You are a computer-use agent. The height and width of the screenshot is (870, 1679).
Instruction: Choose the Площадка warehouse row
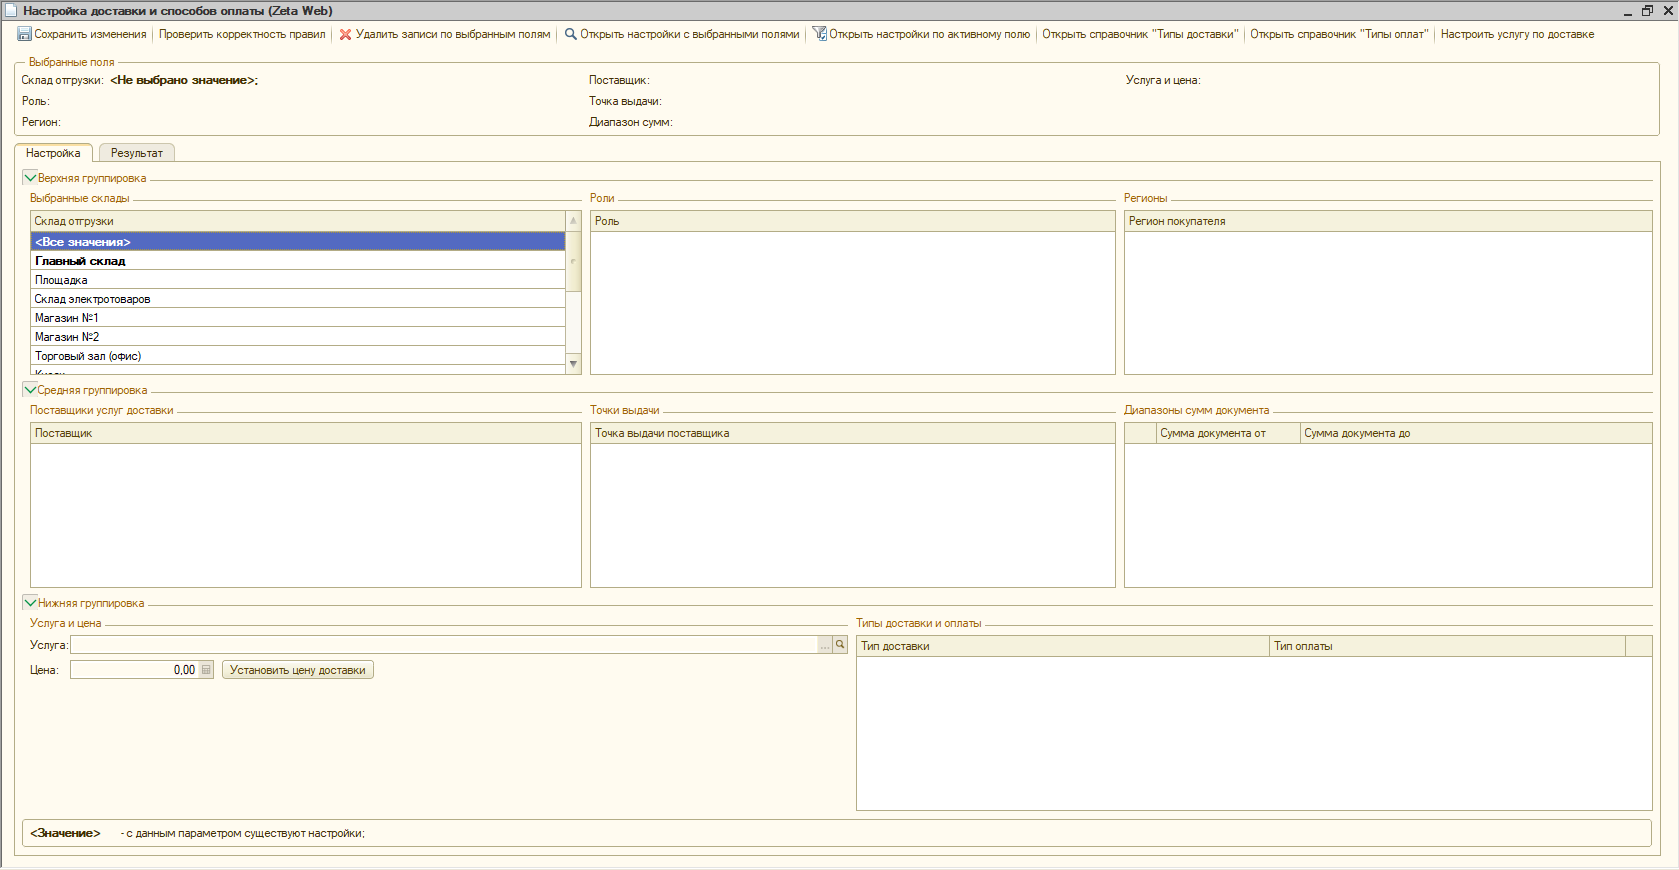point(298,280)
